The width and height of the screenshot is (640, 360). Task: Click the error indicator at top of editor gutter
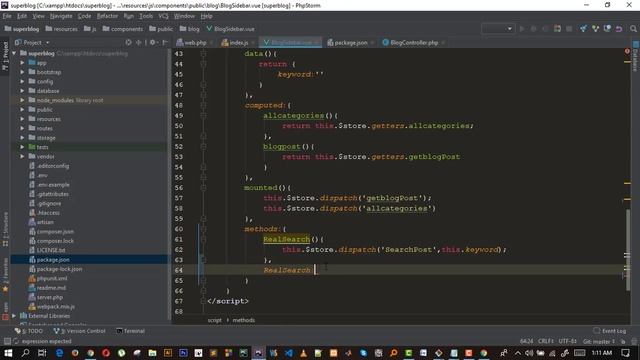point(627,51)
